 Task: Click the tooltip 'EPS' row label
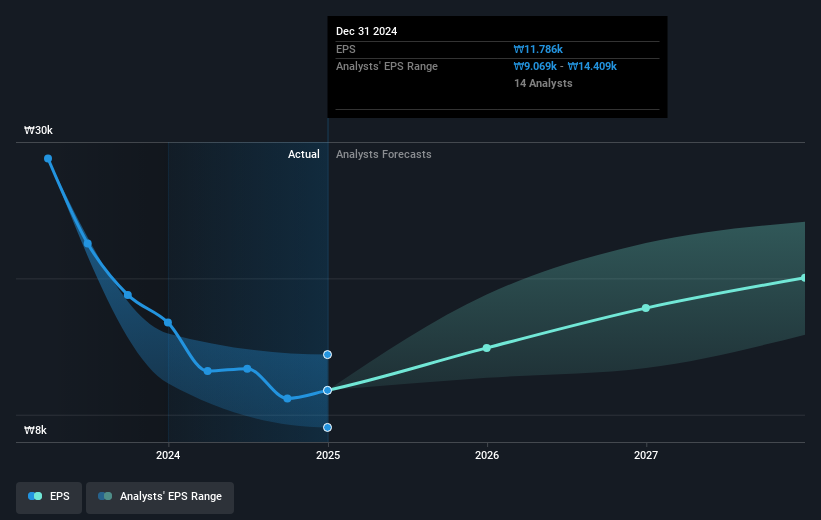click(346, 49)
